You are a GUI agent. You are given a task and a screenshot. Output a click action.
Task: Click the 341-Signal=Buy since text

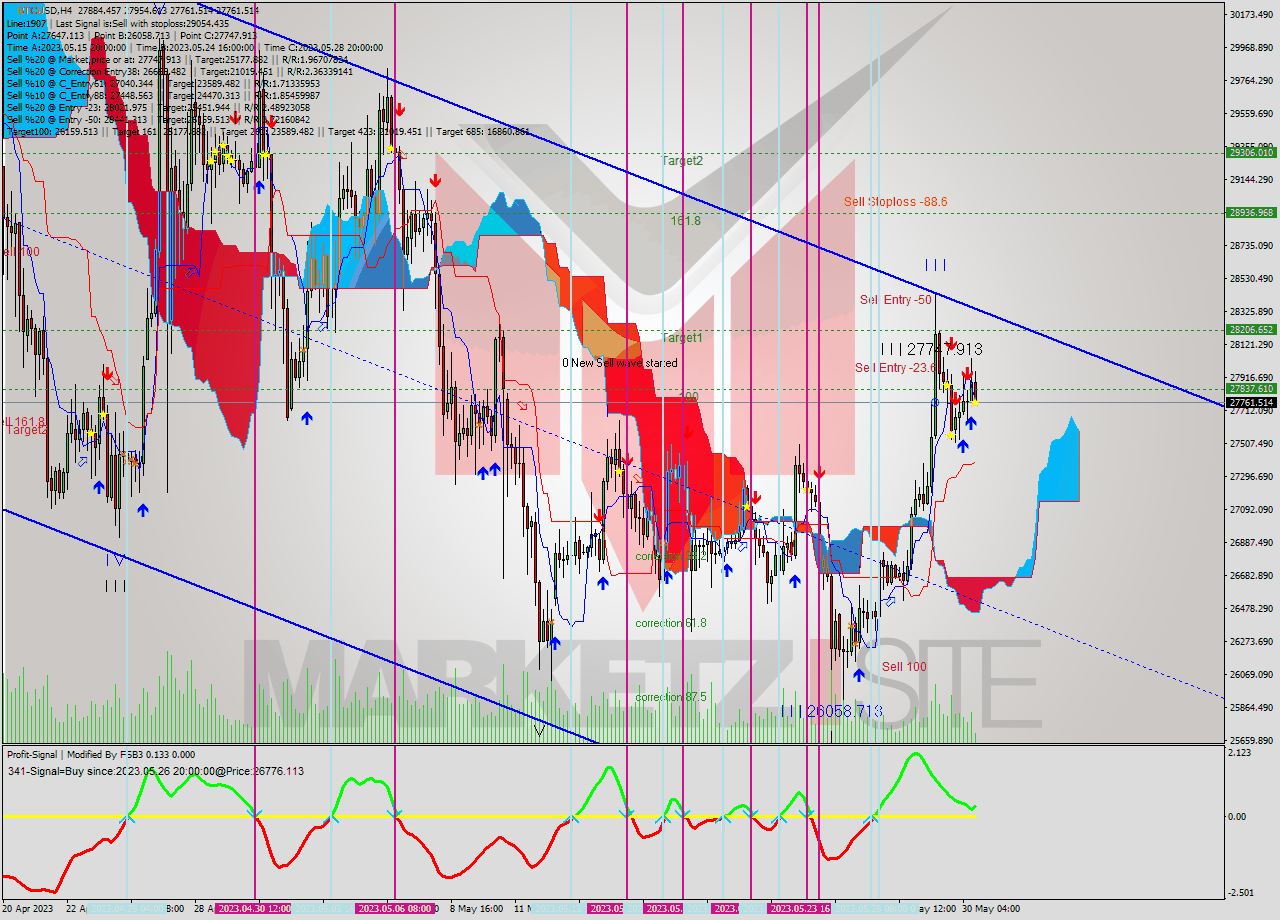155,771
